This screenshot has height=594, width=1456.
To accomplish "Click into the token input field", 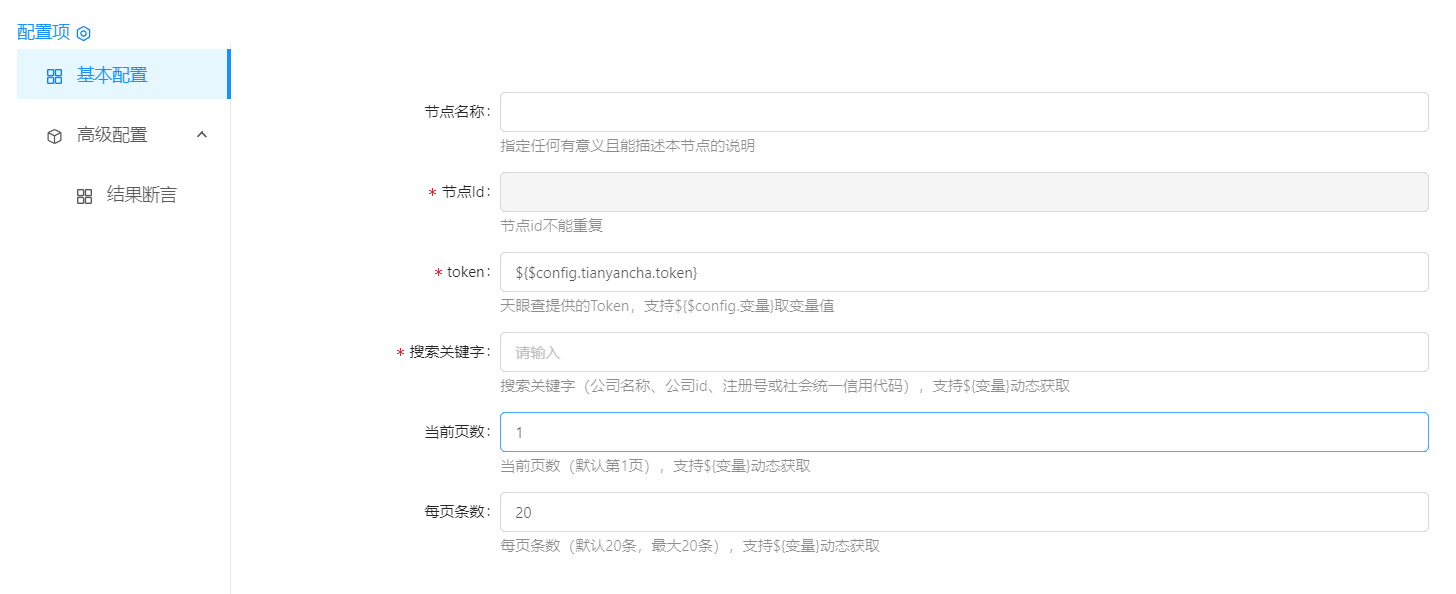I will click(x=963, y=272).
